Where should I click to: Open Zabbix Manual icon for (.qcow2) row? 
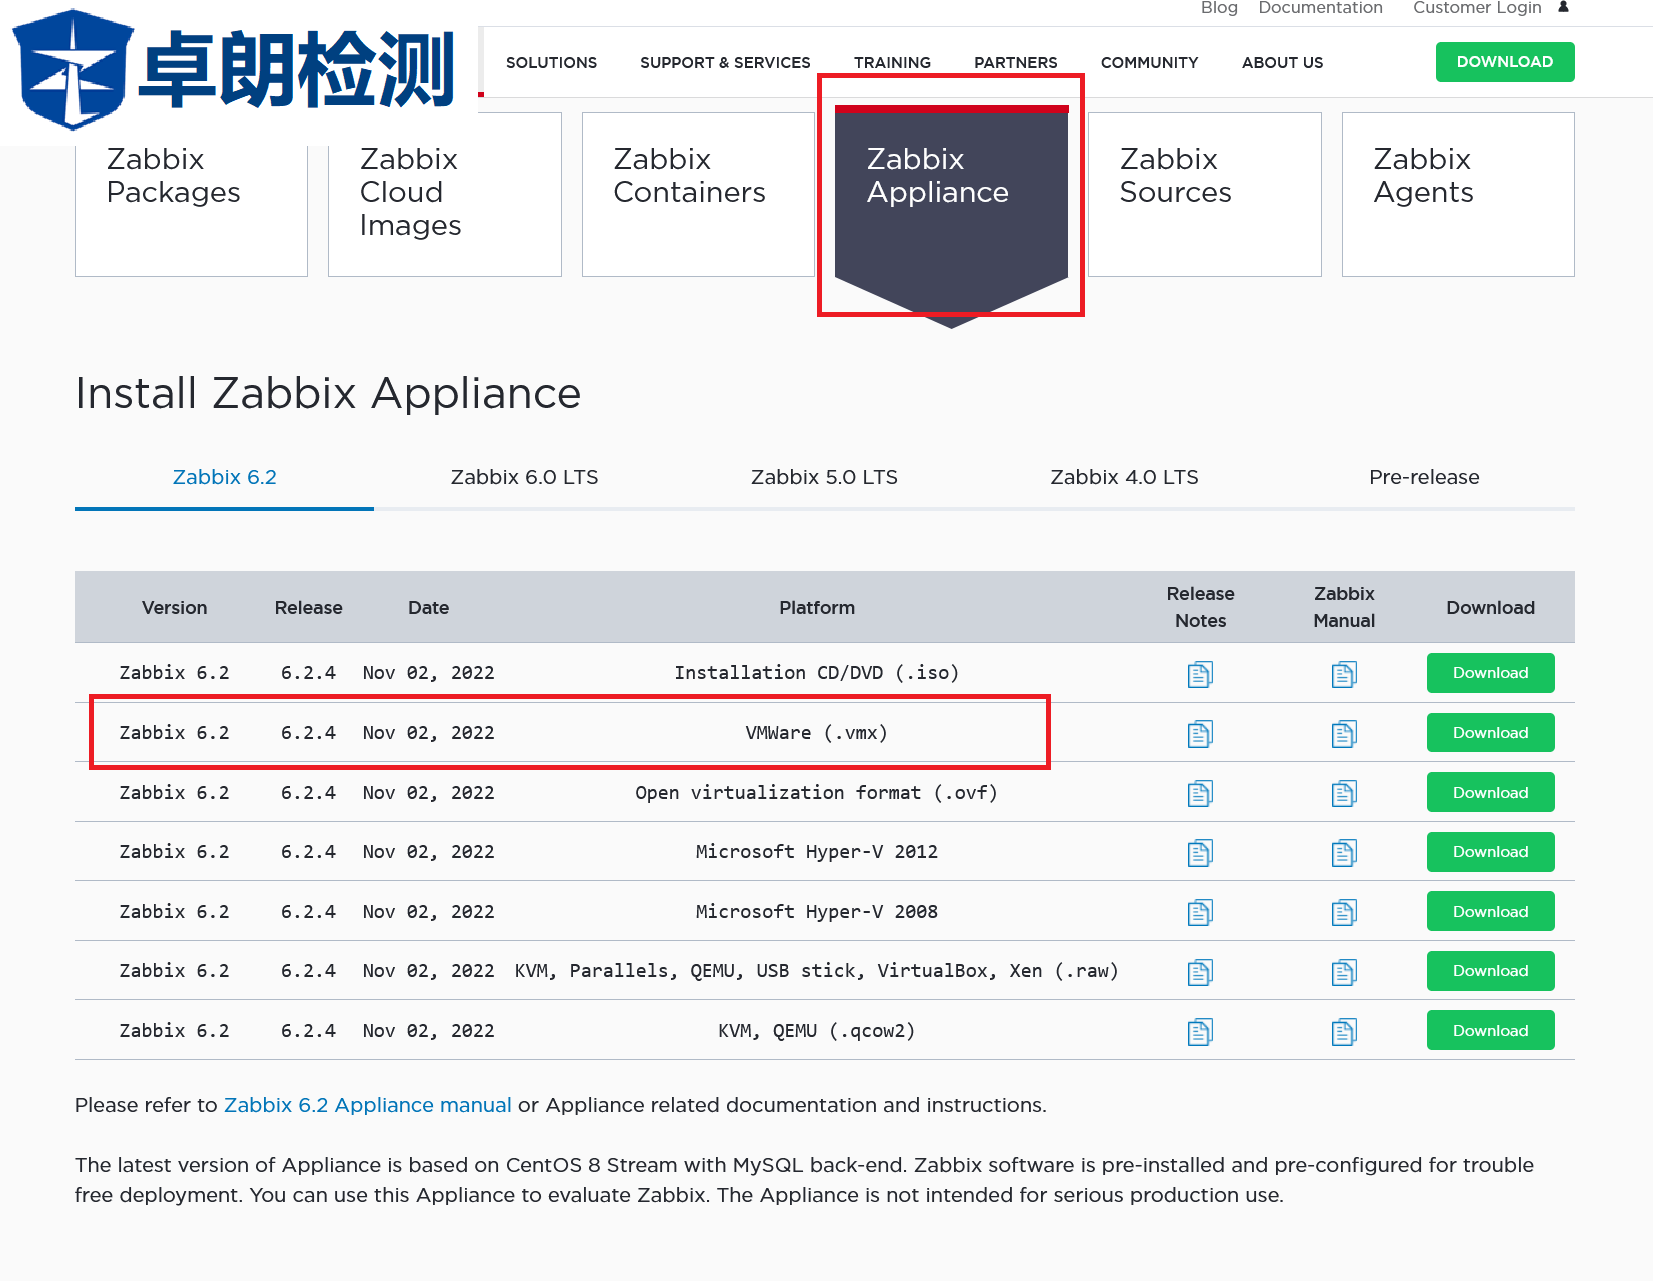tap(1344, 1031)
